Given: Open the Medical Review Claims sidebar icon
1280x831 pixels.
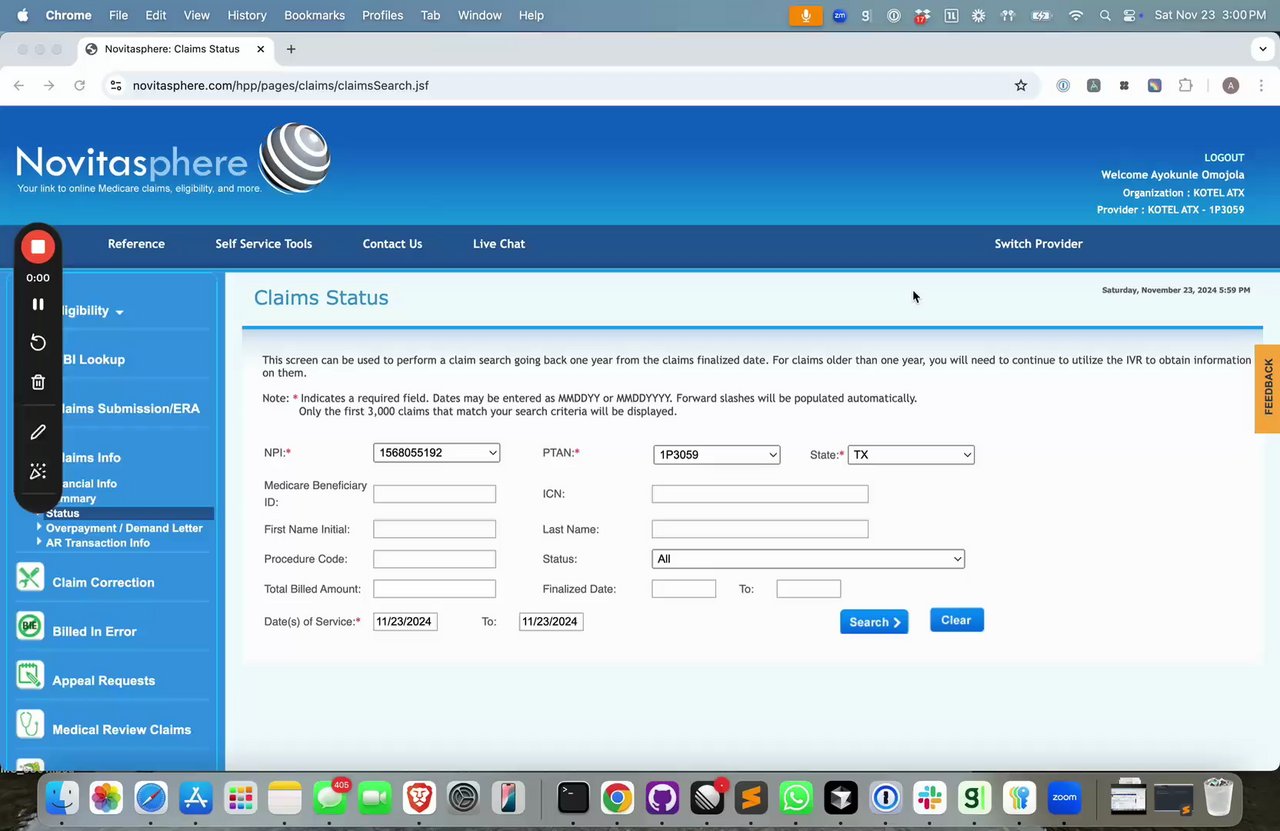Looking at the screenshot, I should pyautogui.click(x=30, y=724).
